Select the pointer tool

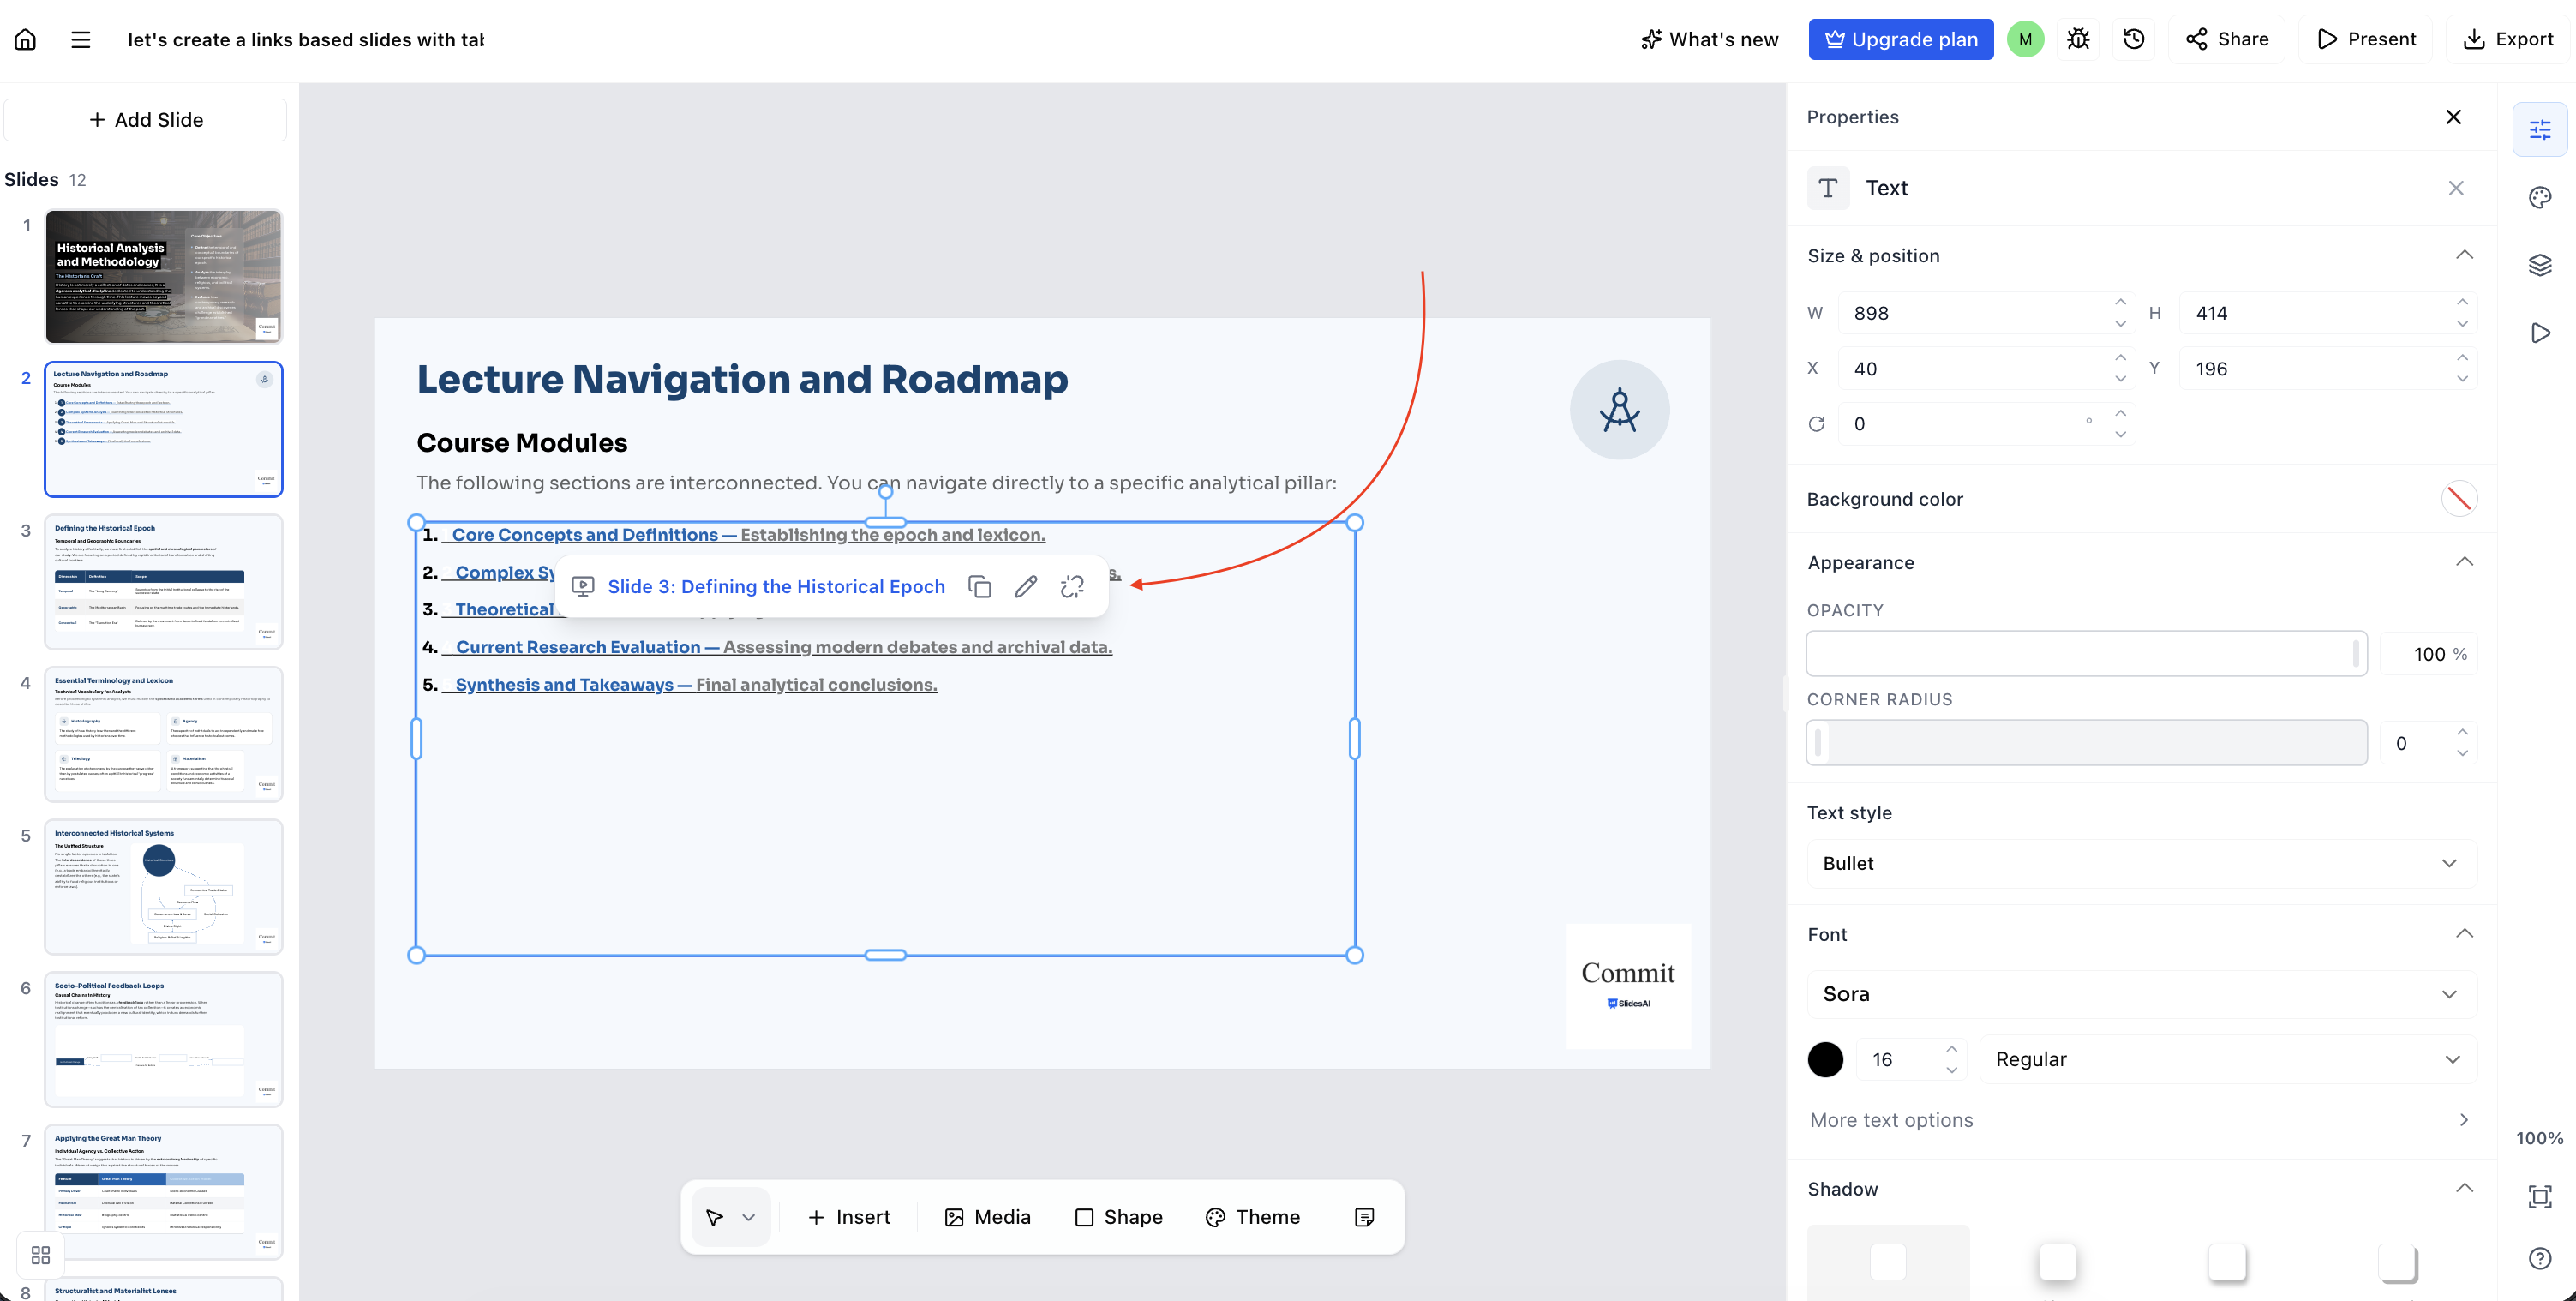coord(715,1217)
